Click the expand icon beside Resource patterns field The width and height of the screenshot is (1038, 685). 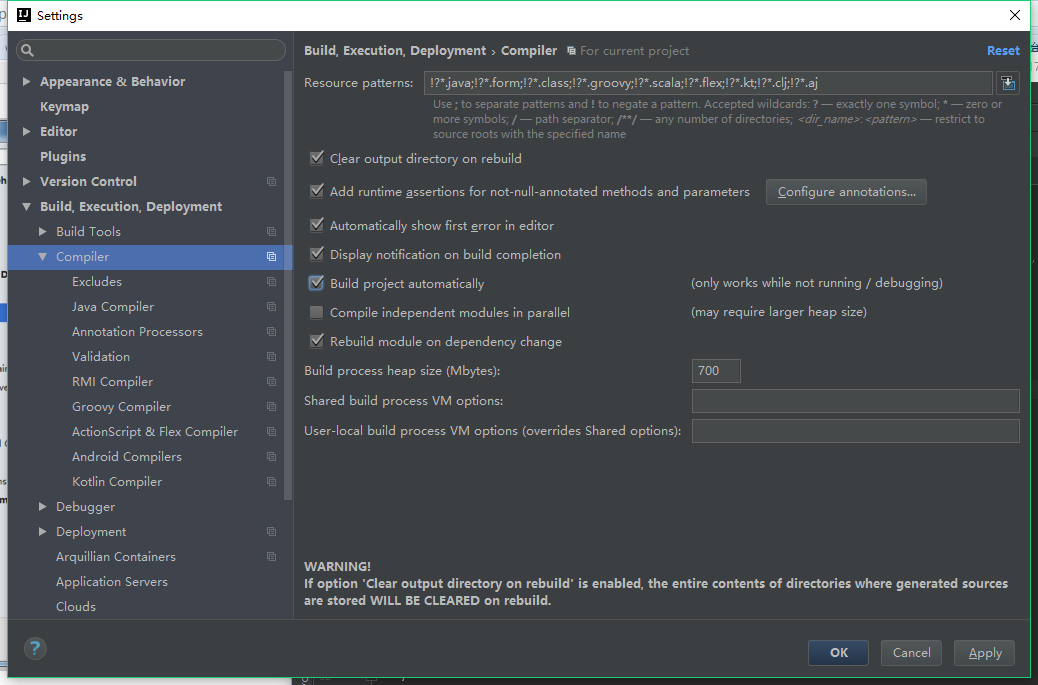(1008, 82)
